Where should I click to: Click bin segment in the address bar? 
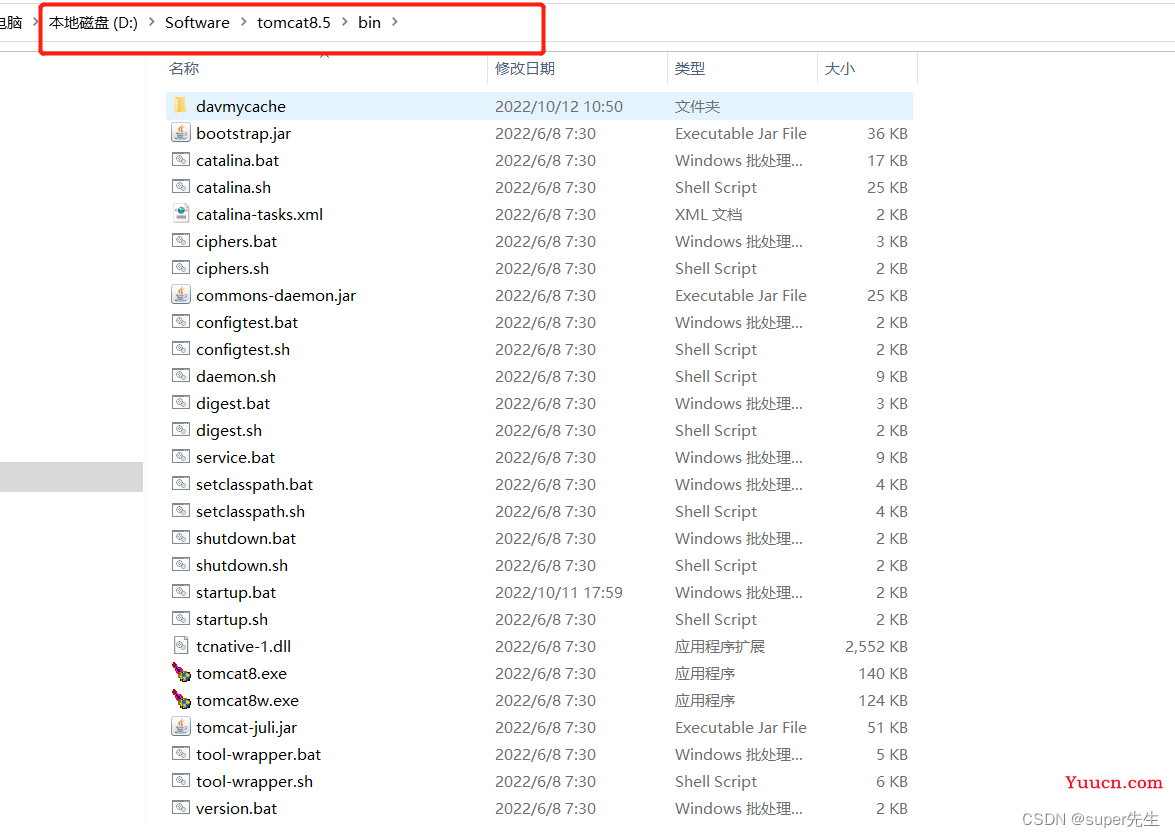(x=369, y=22)
